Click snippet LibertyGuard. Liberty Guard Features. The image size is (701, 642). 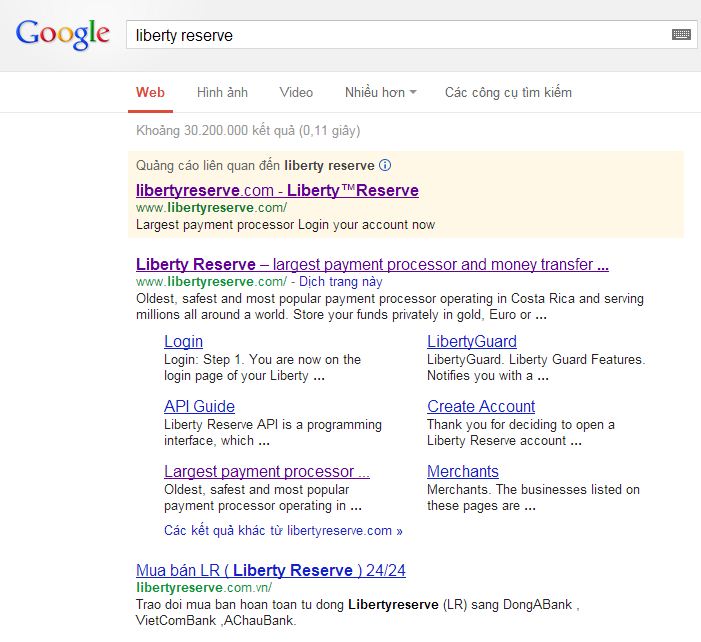(536, 367)
